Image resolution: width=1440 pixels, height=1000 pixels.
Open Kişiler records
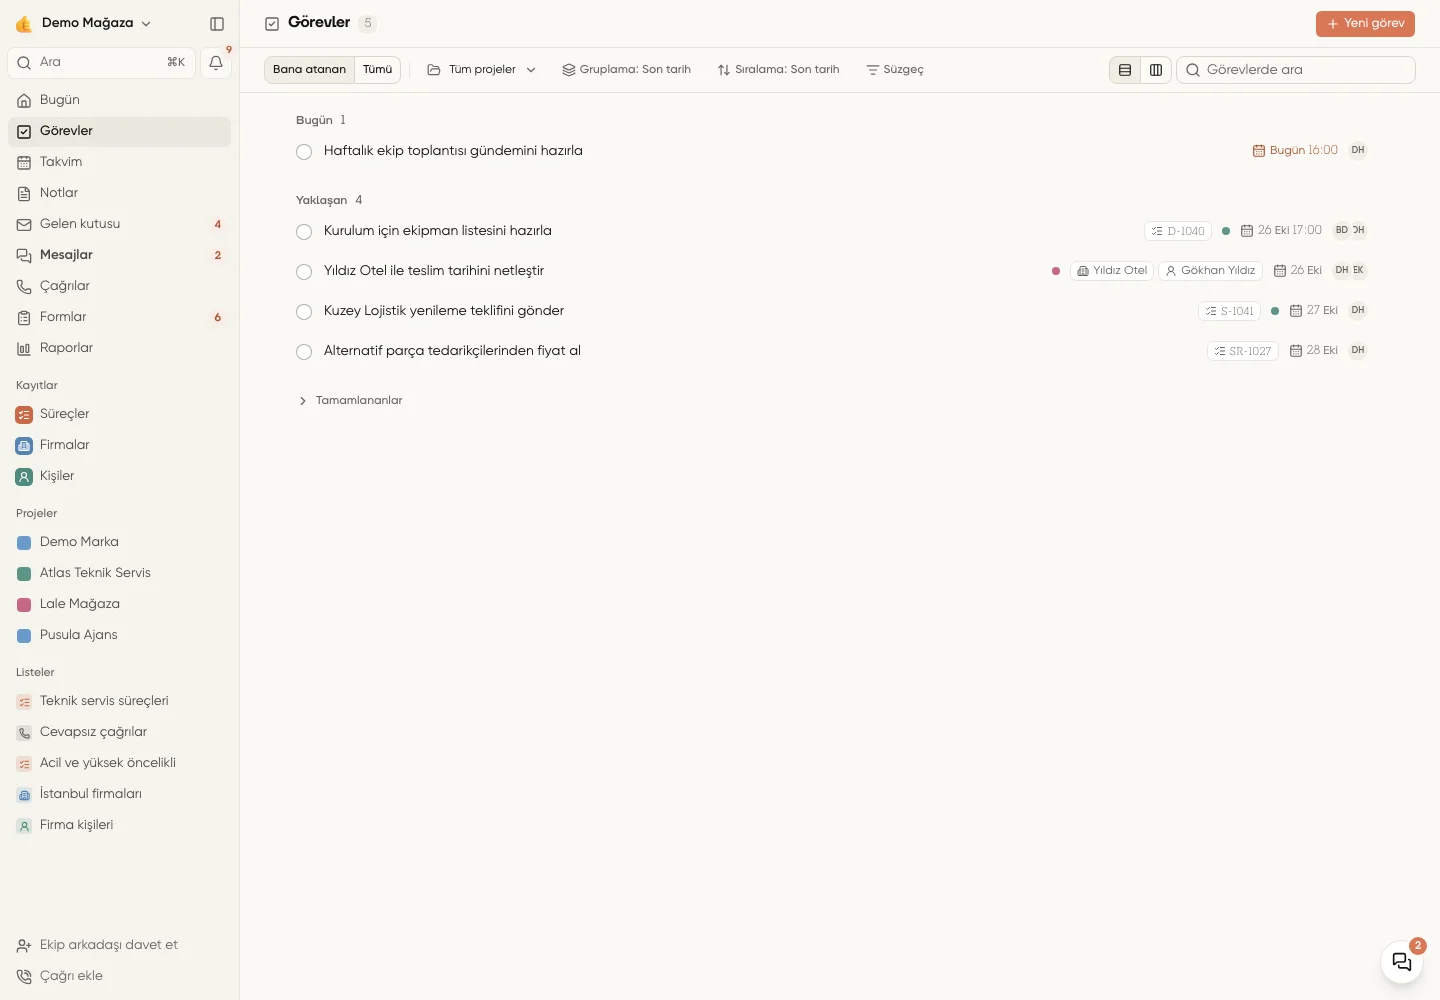pyautogui.click(x=119, y=476)
